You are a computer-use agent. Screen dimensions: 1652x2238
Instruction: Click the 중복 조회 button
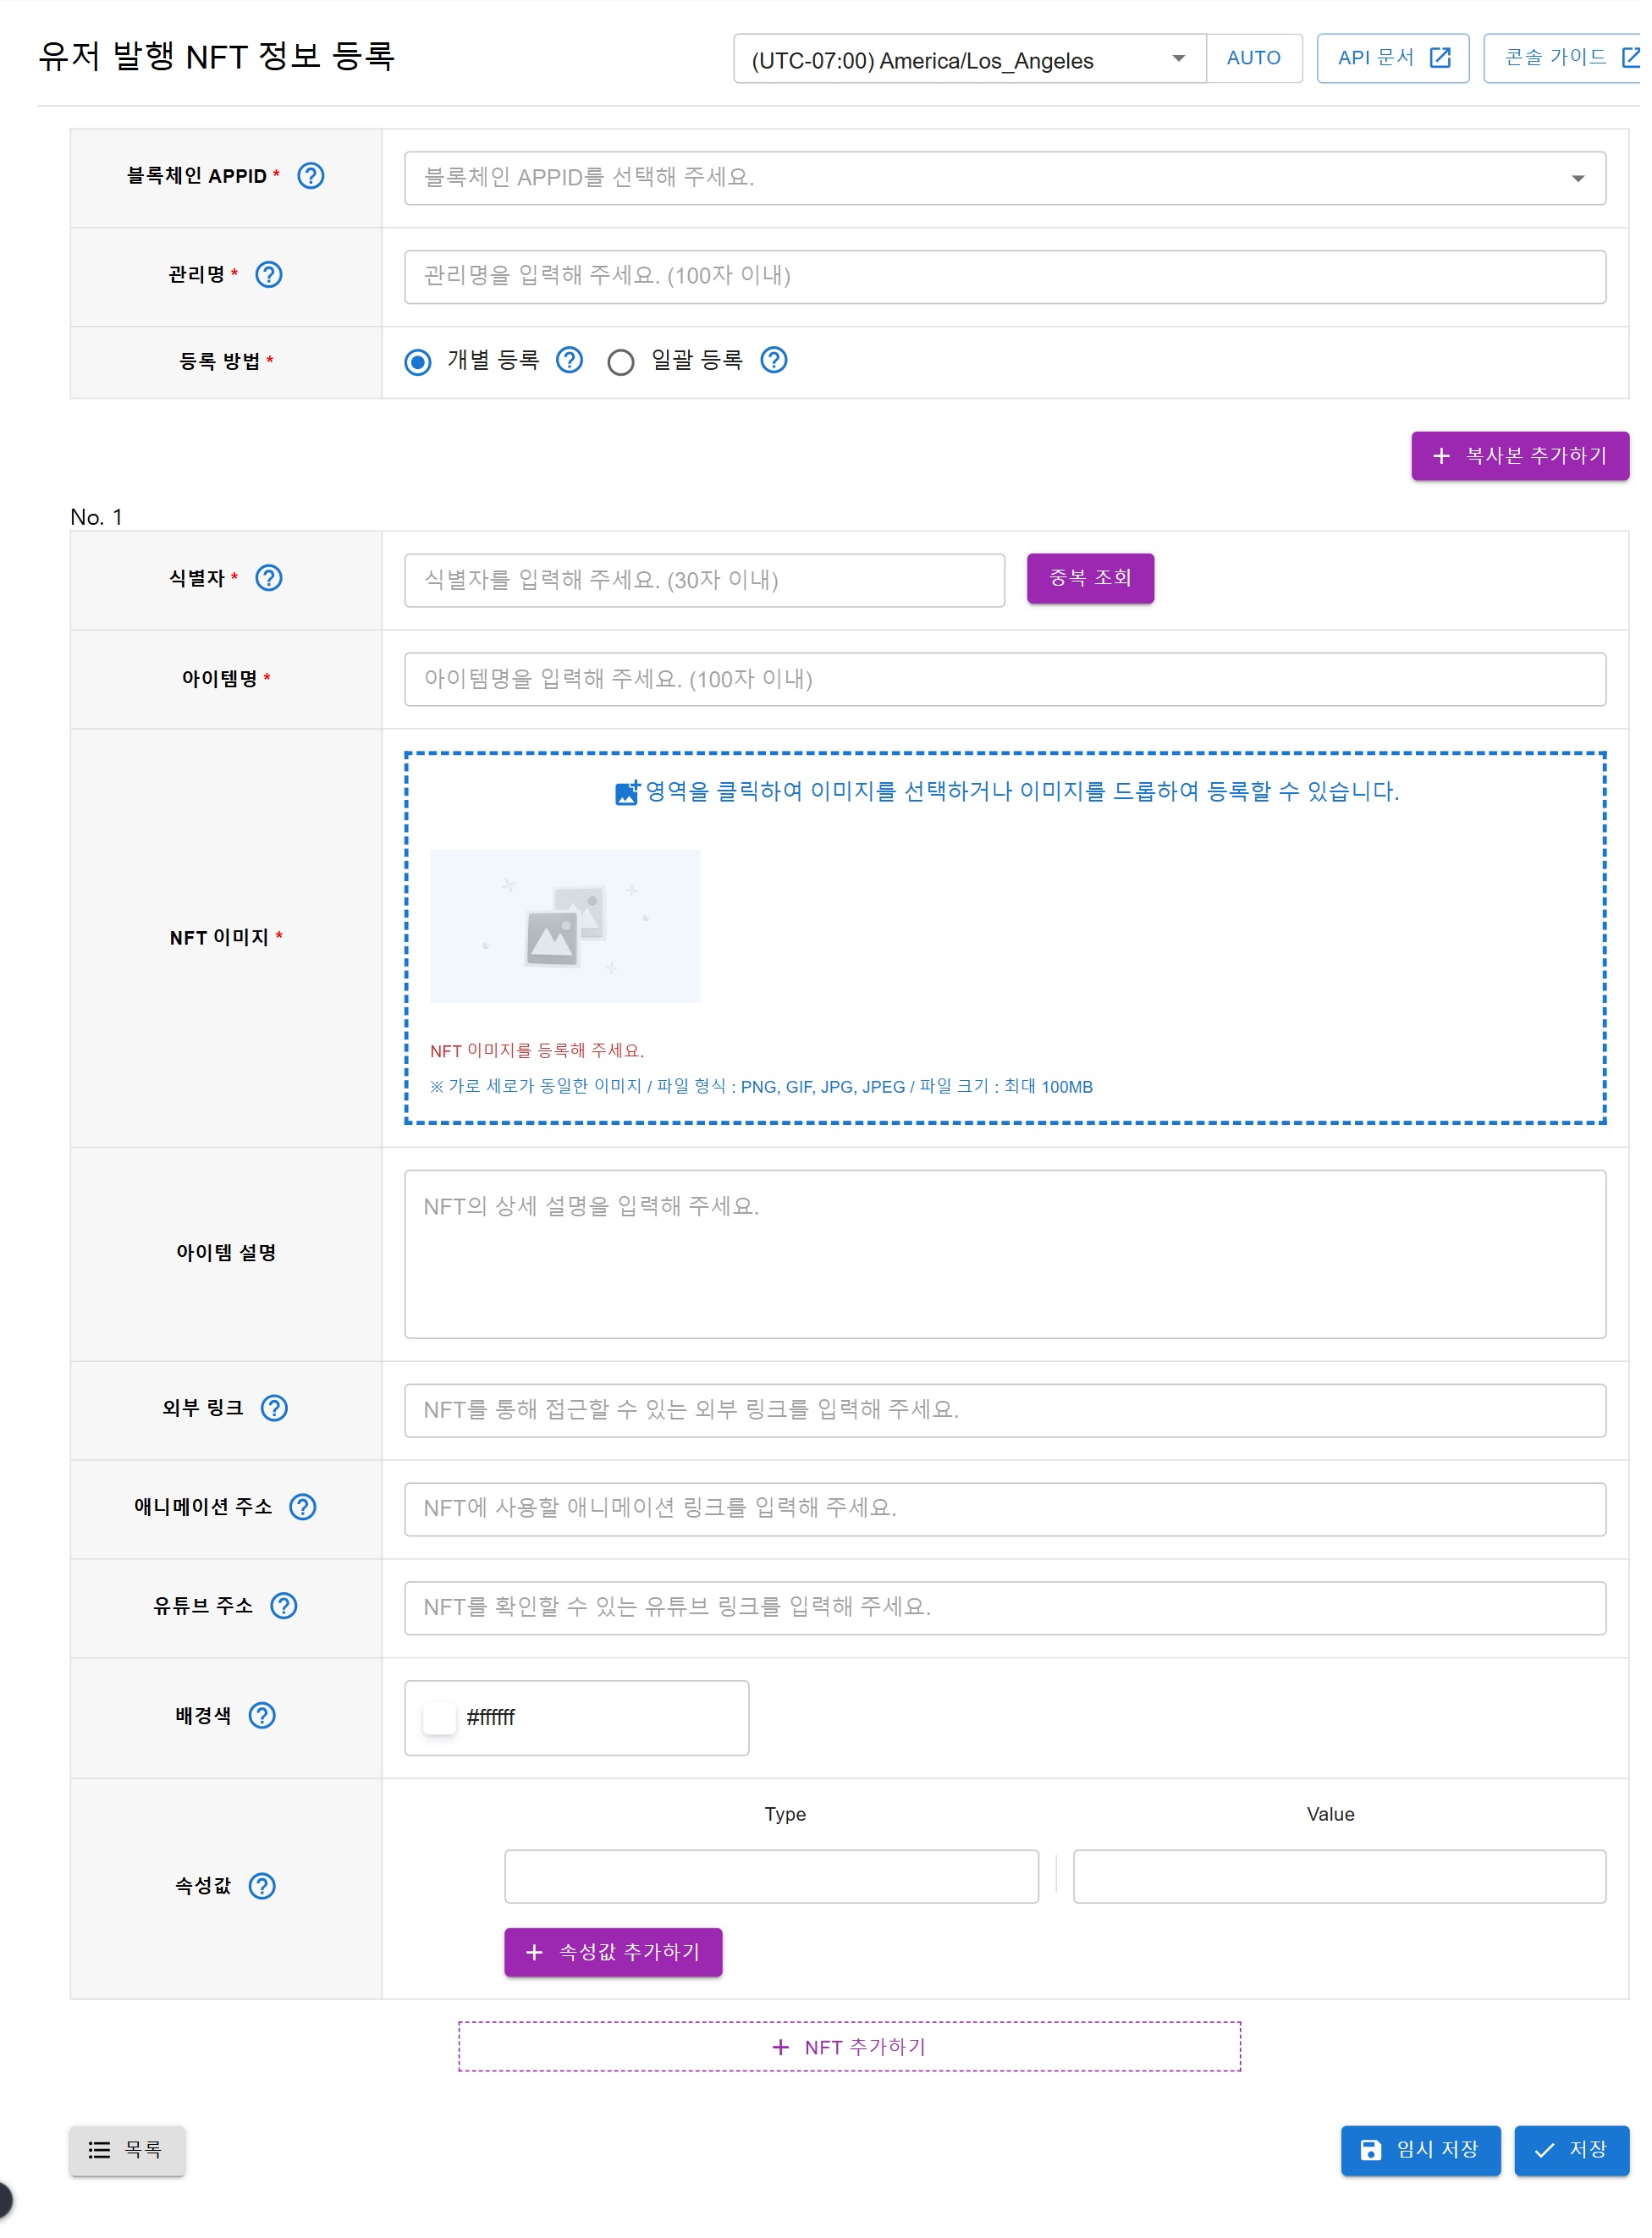1090,578
